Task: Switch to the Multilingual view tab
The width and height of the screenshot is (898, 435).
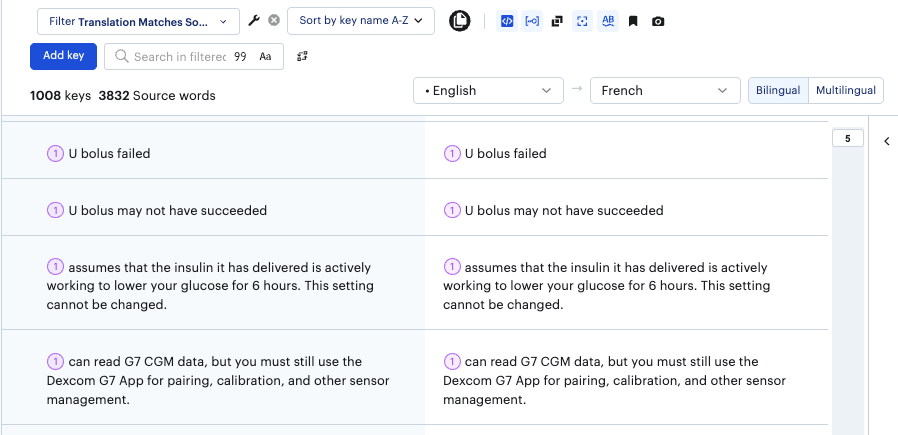Action: 845,91
